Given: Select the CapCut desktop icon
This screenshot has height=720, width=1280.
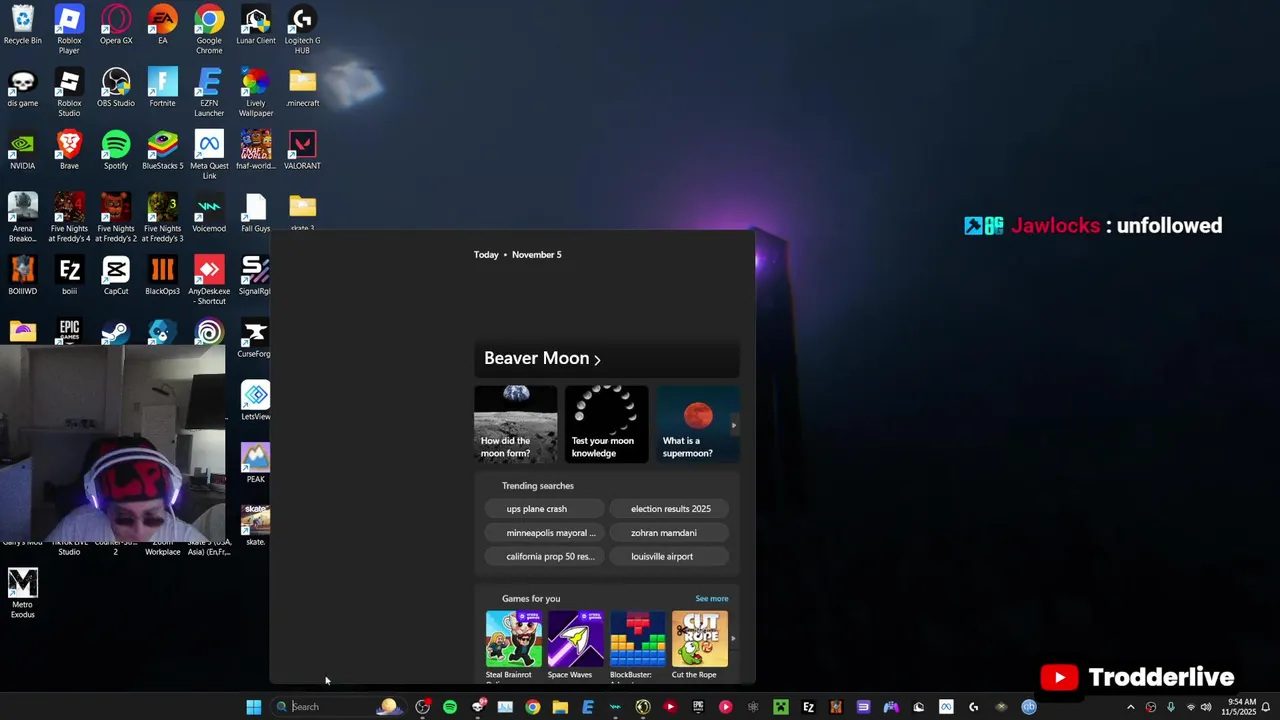Looking at the screenshot, I should click(x=116, y=276).
